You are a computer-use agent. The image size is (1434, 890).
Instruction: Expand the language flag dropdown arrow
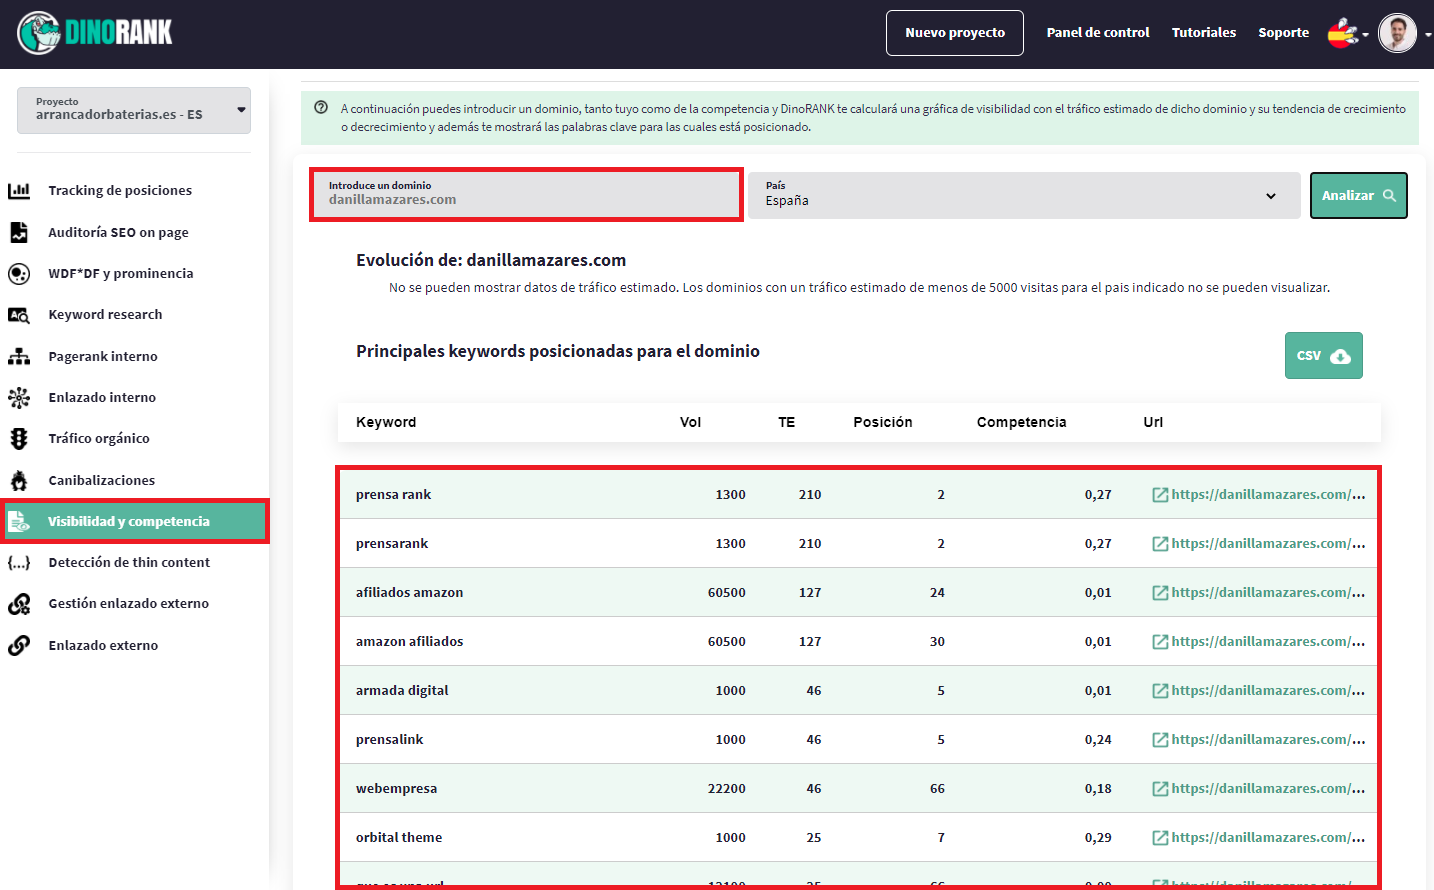point(1365,35)
